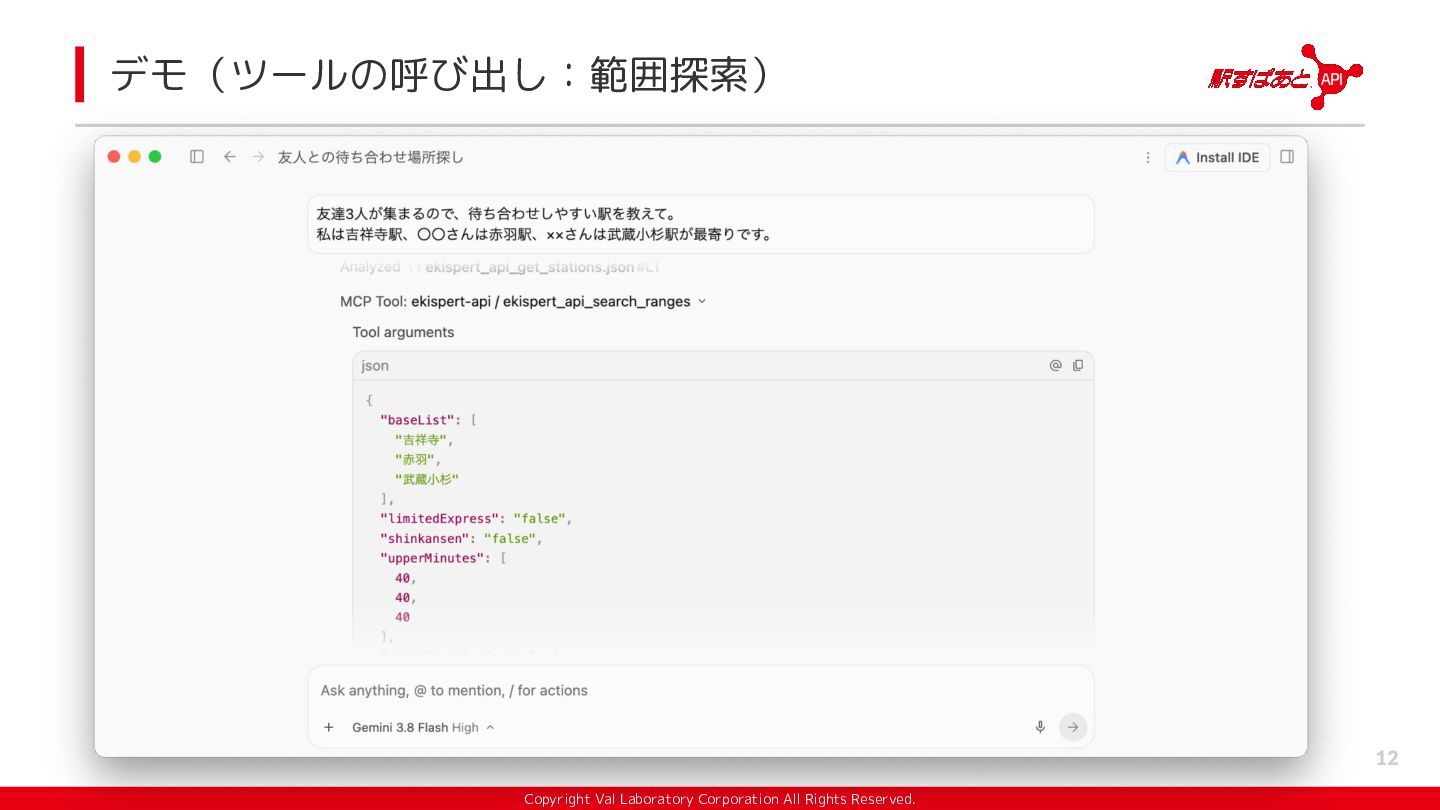Open the three-dot more options menu
The height and width of the screenshot is (810, 1440).
(1148, 158)
